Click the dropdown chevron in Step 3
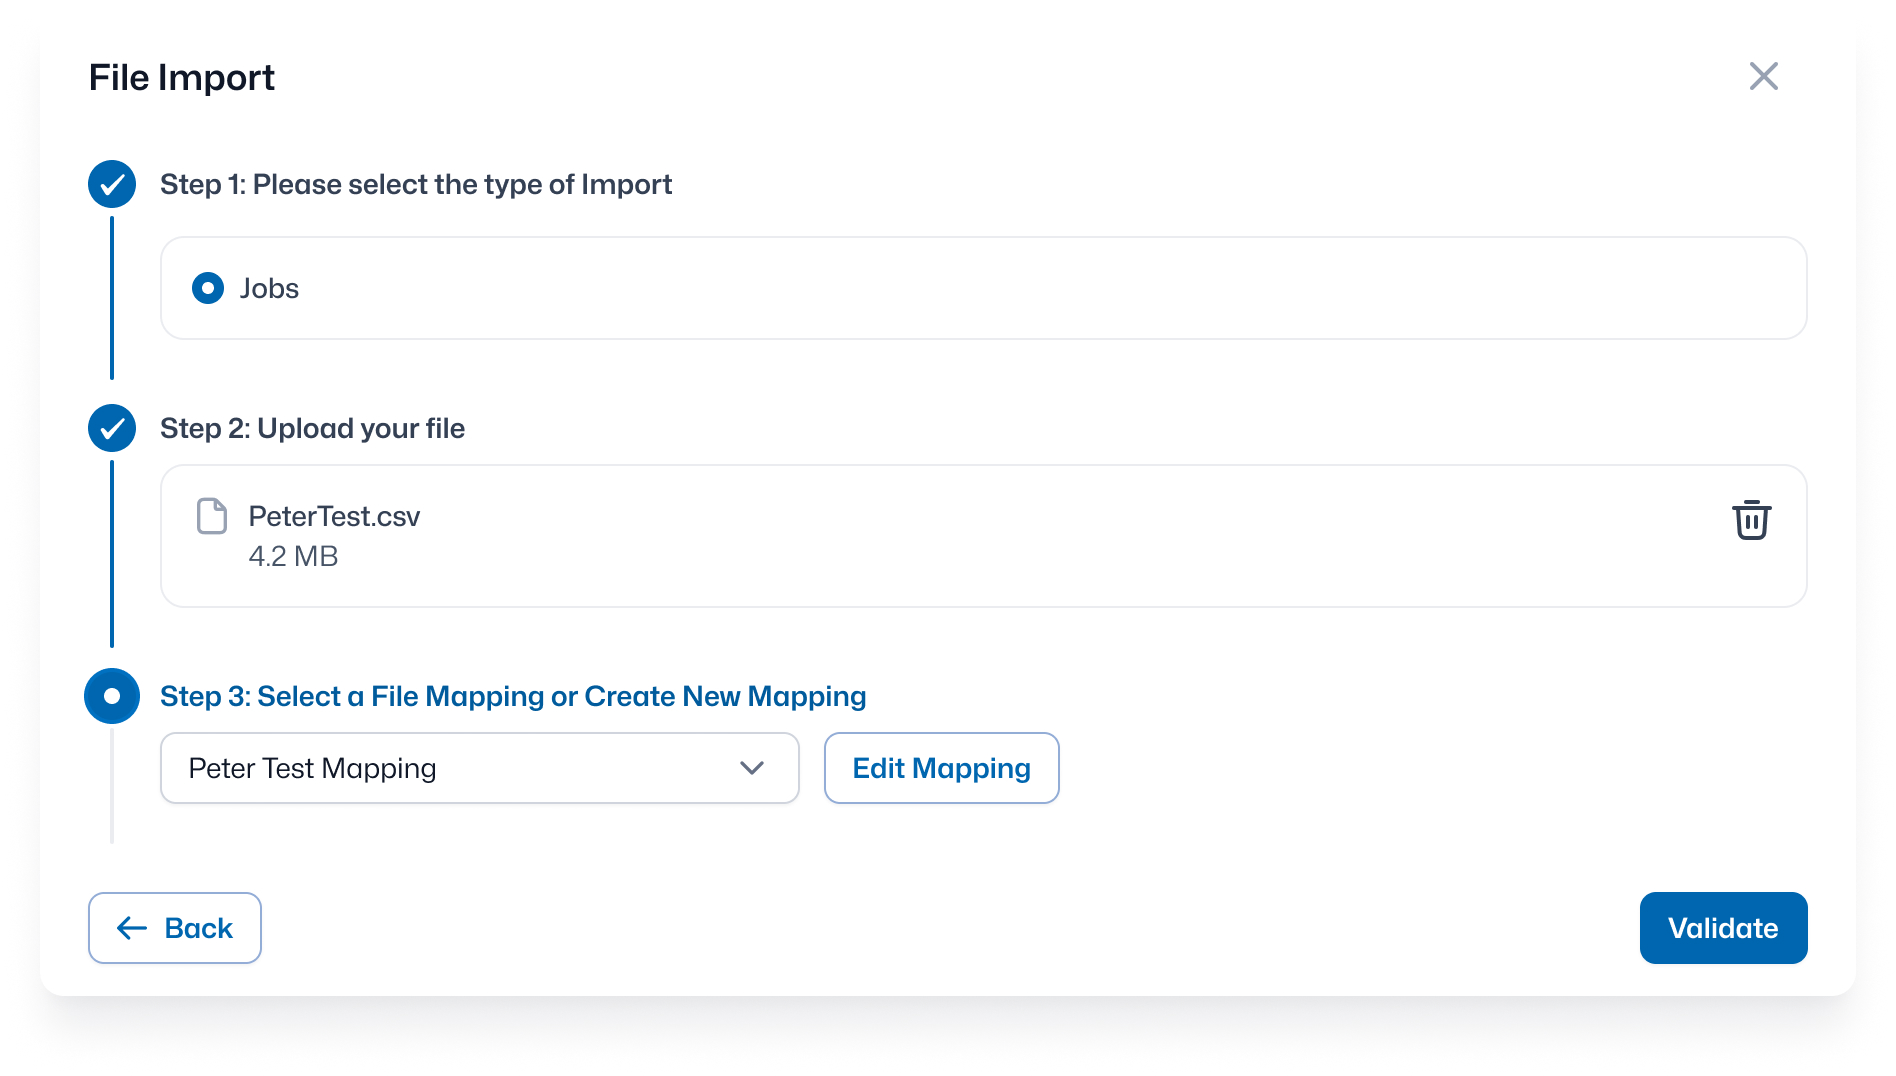This screenshot has height=1076, width=1896. point(752,768)
